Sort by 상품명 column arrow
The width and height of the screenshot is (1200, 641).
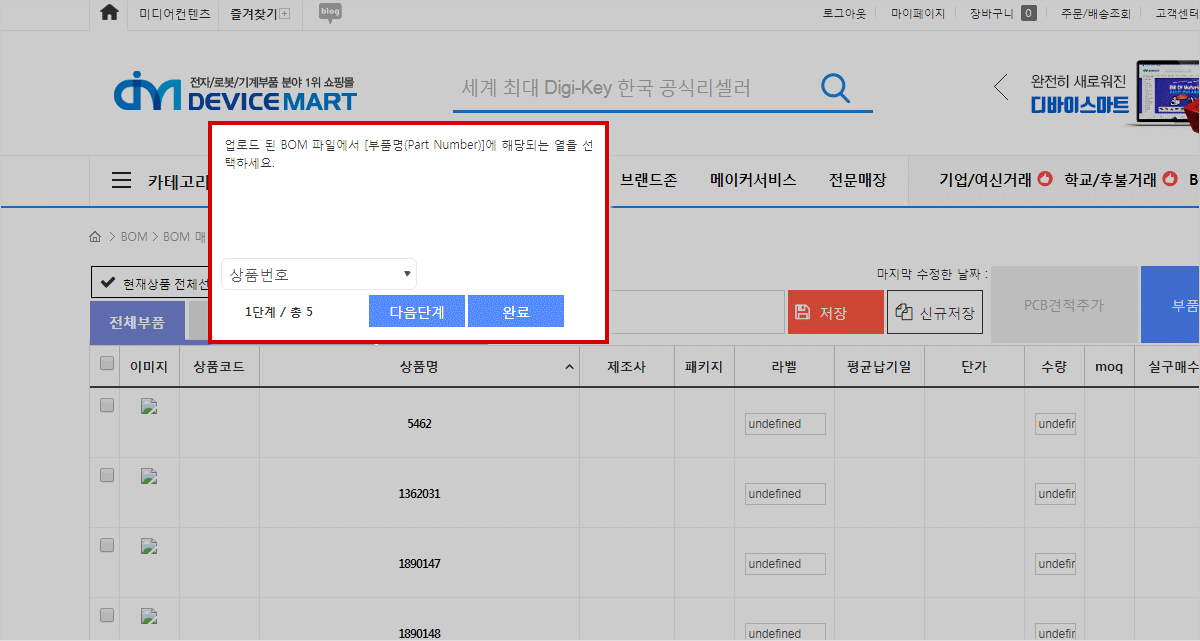pos(569,368)
